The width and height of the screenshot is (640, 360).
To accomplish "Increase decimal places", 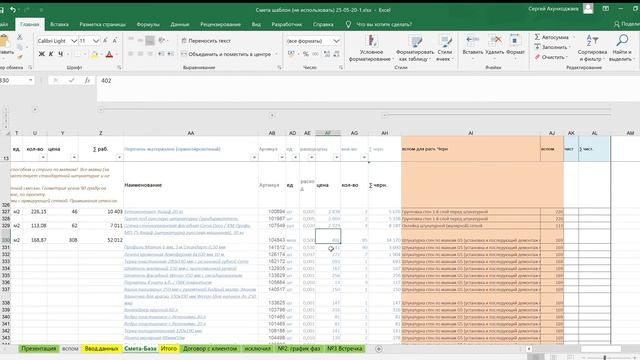I will [327, 54].
